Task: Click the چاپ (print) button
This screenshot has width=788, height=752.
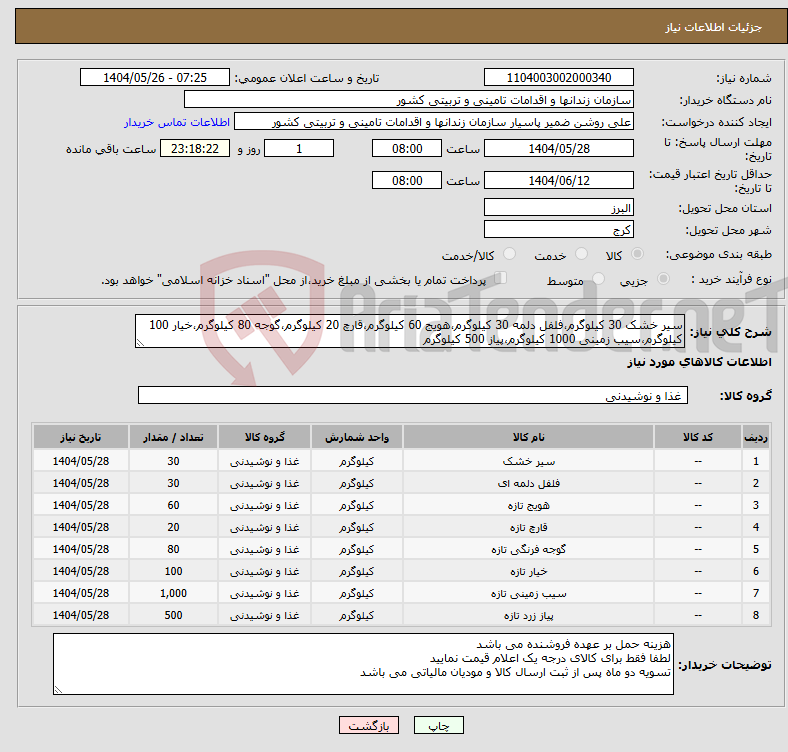Action: click(438, 725)
